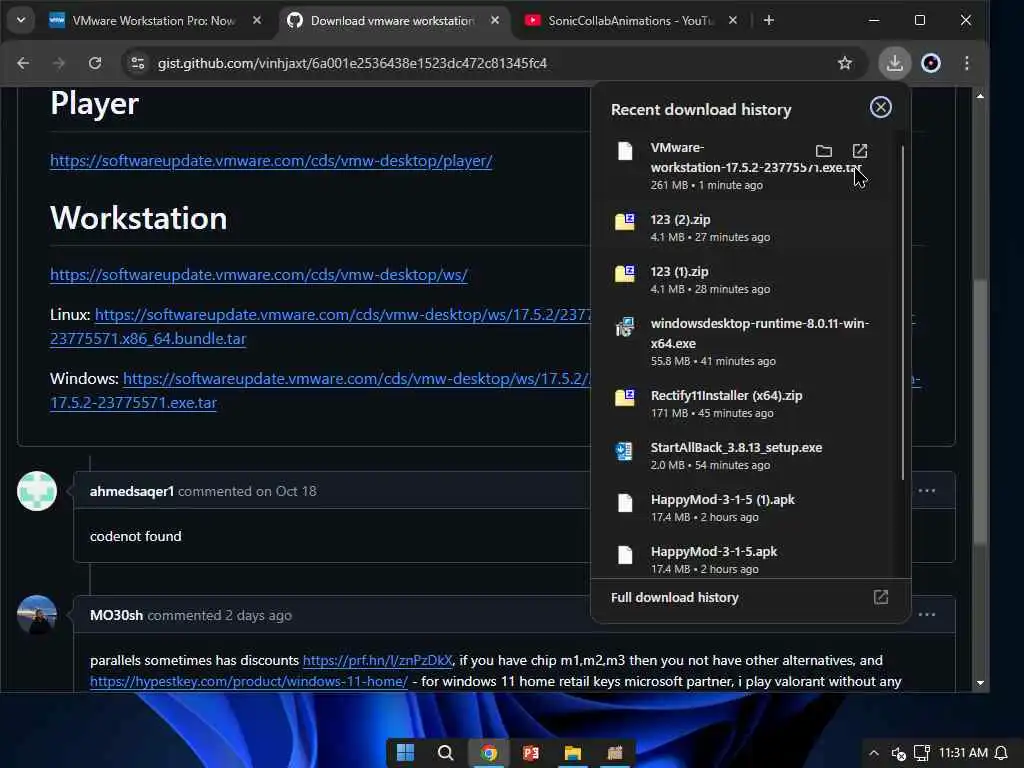The width and height of the screenshot is (1024, 768).
Task: Open the Chrome three-dot menu
Action: pyautogui.click(x=967, y=63)
